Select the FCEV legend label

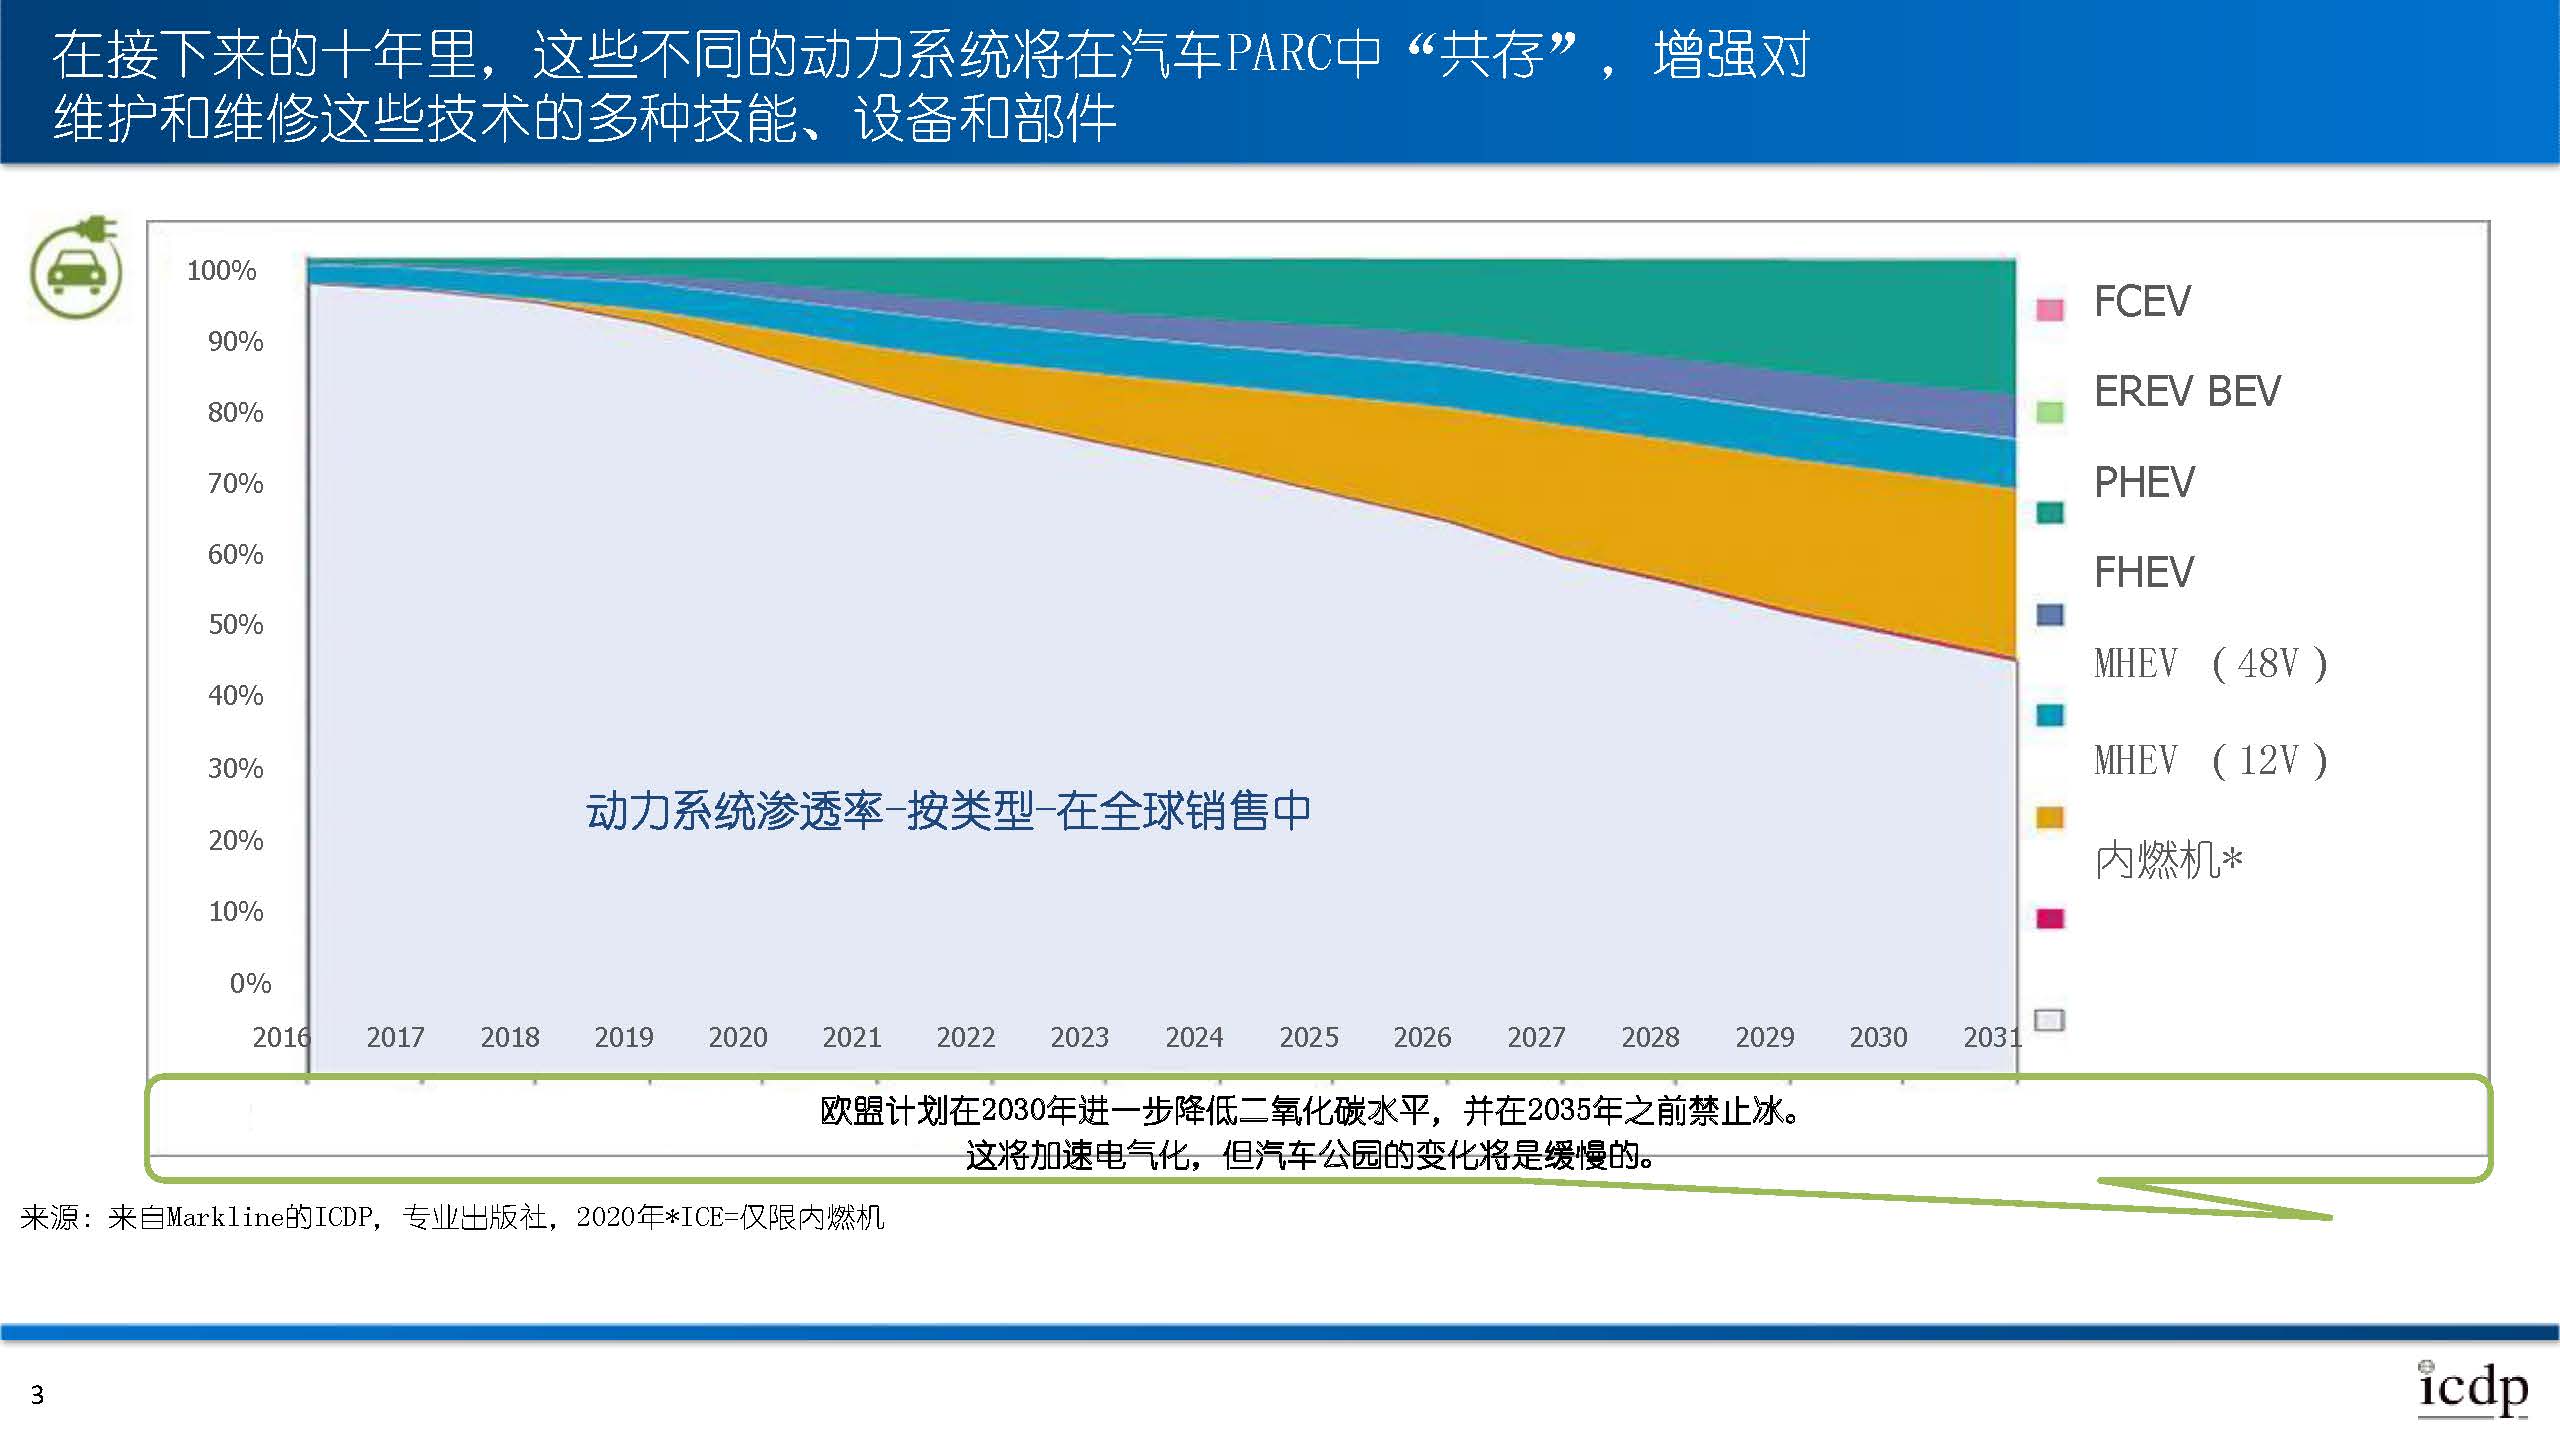[x=2142, y=302]
